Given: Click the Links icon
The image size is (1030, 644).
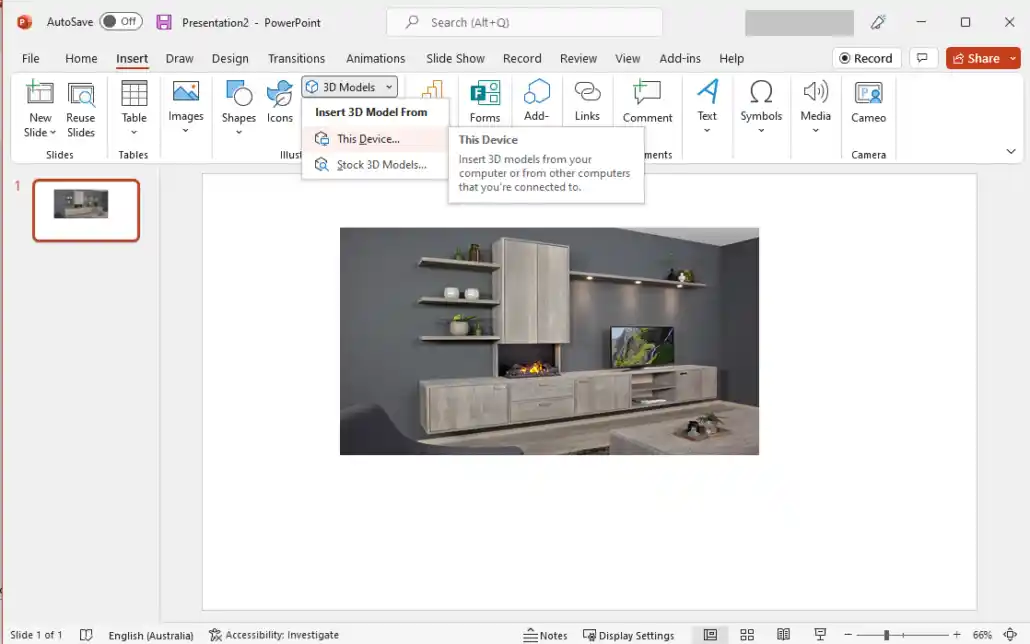Looking at the screenshot, I should [587, 102].
